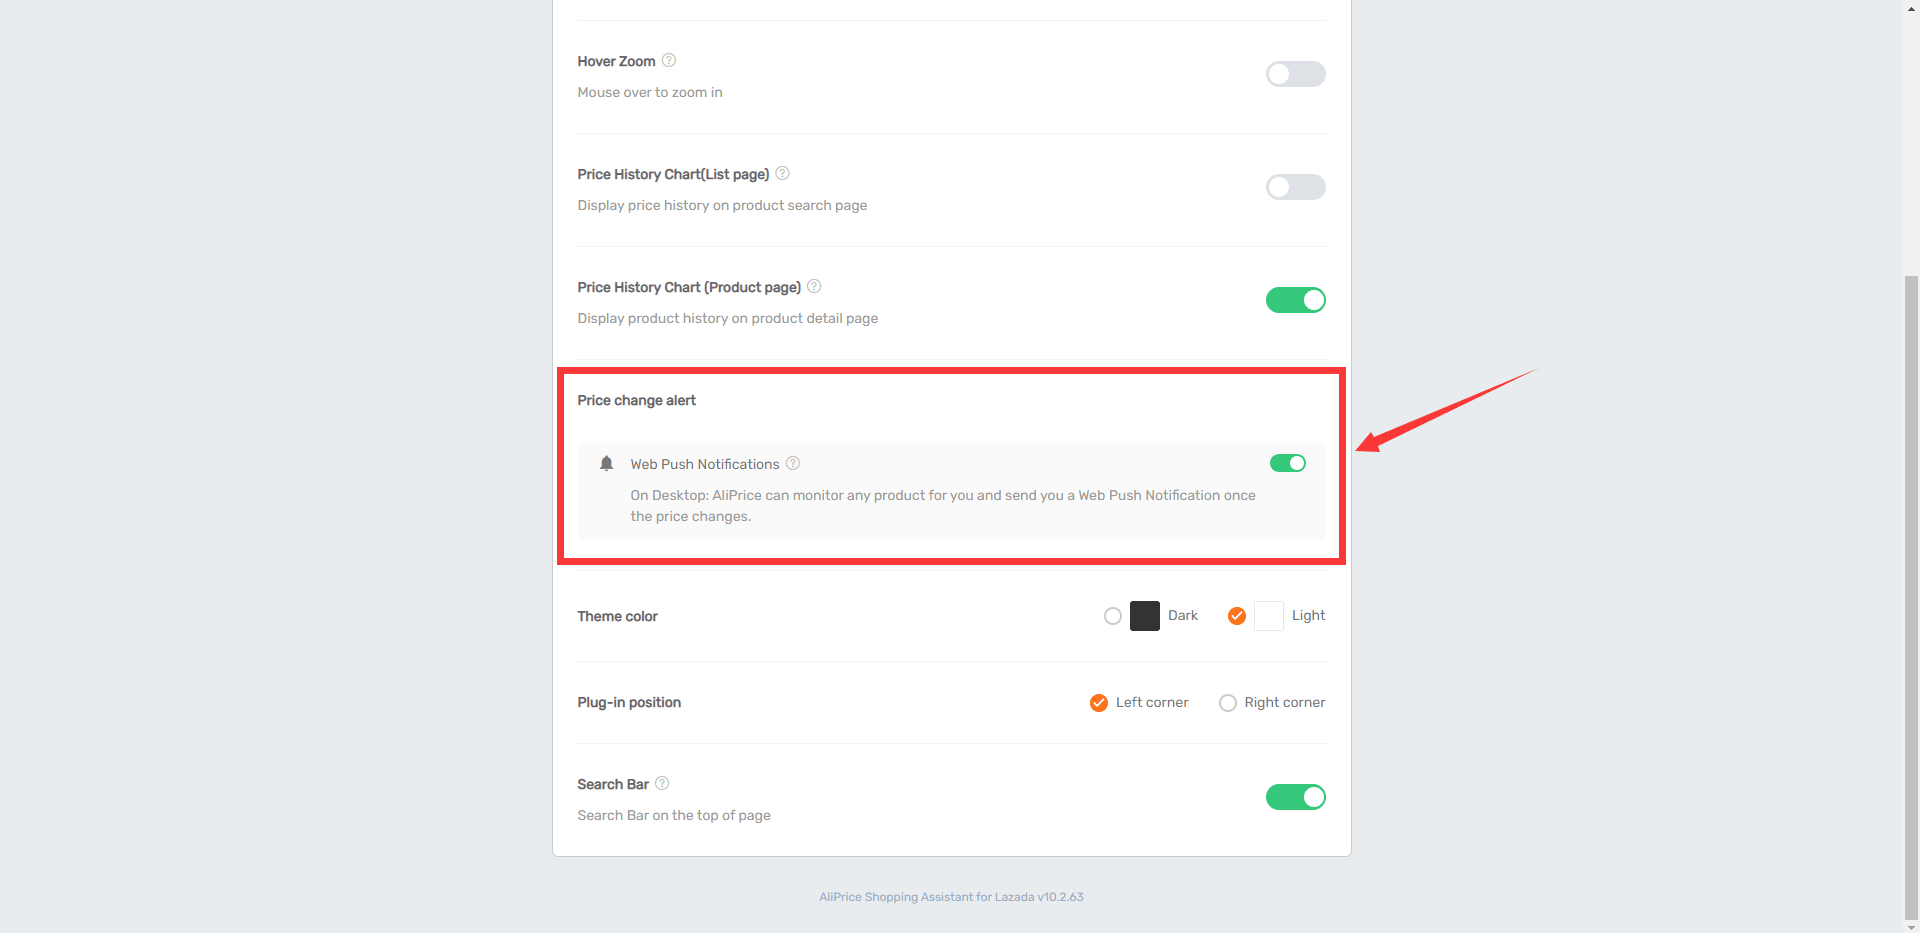Click help icon next to Price History Chart (Product page)
Screen dimensions: 1920x933
coord(814,286)
